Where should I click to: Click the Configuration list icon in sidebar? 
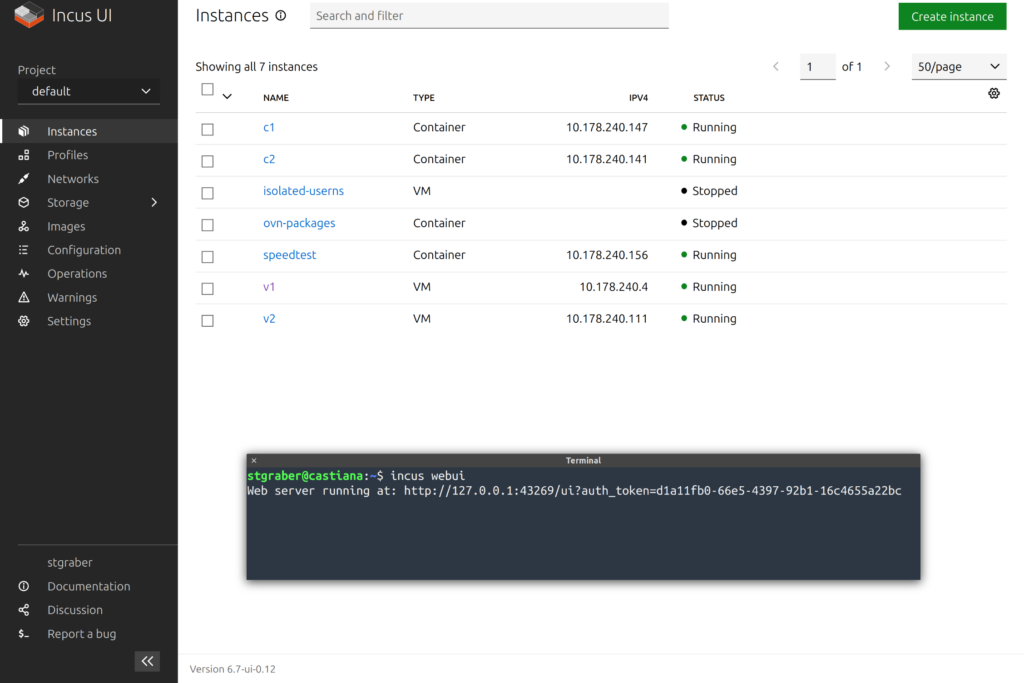click(x=24, y=250)
